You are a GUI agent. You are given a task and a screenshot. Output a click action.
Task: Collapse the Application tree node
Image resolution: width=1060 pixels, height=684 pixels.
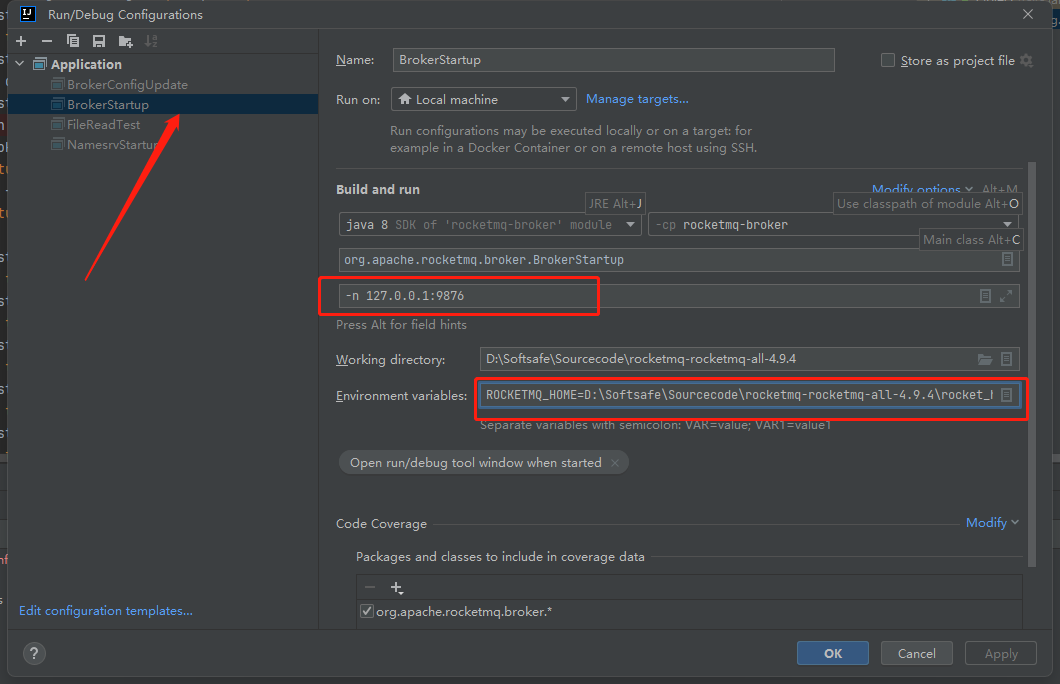pyautogui.click(x=20, y=64)
